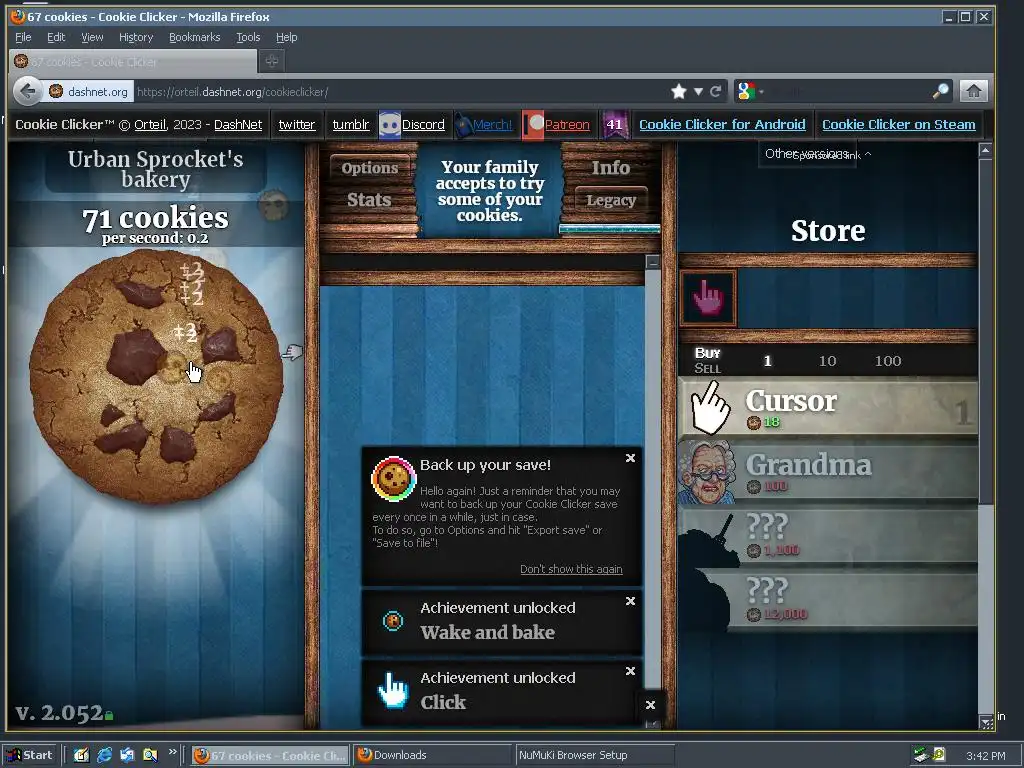Click the rainbow cookie backup notification icon

393,479
